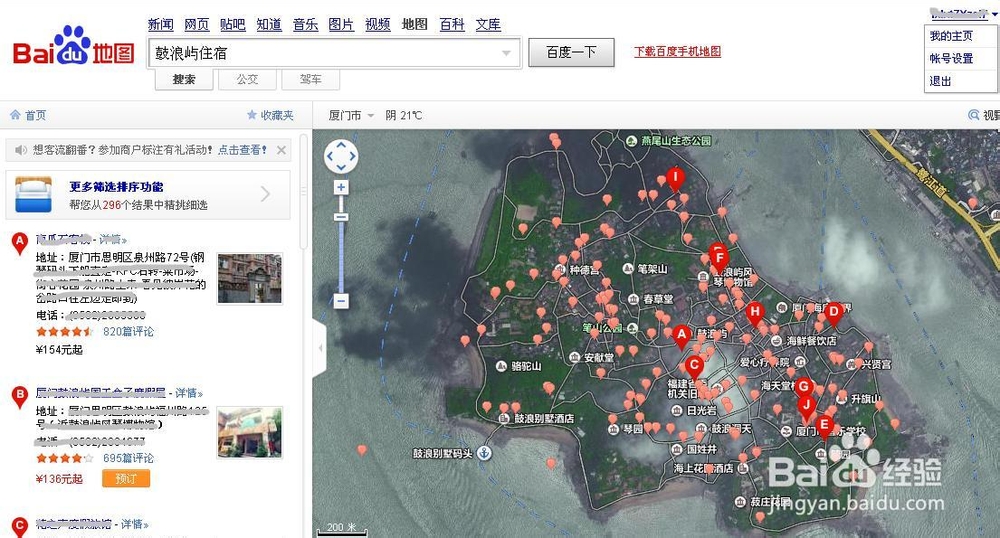Viewport: 1000px width, 538px height.
Task: Open the 新闻 navigation link
Action: (x=161, y=24)
